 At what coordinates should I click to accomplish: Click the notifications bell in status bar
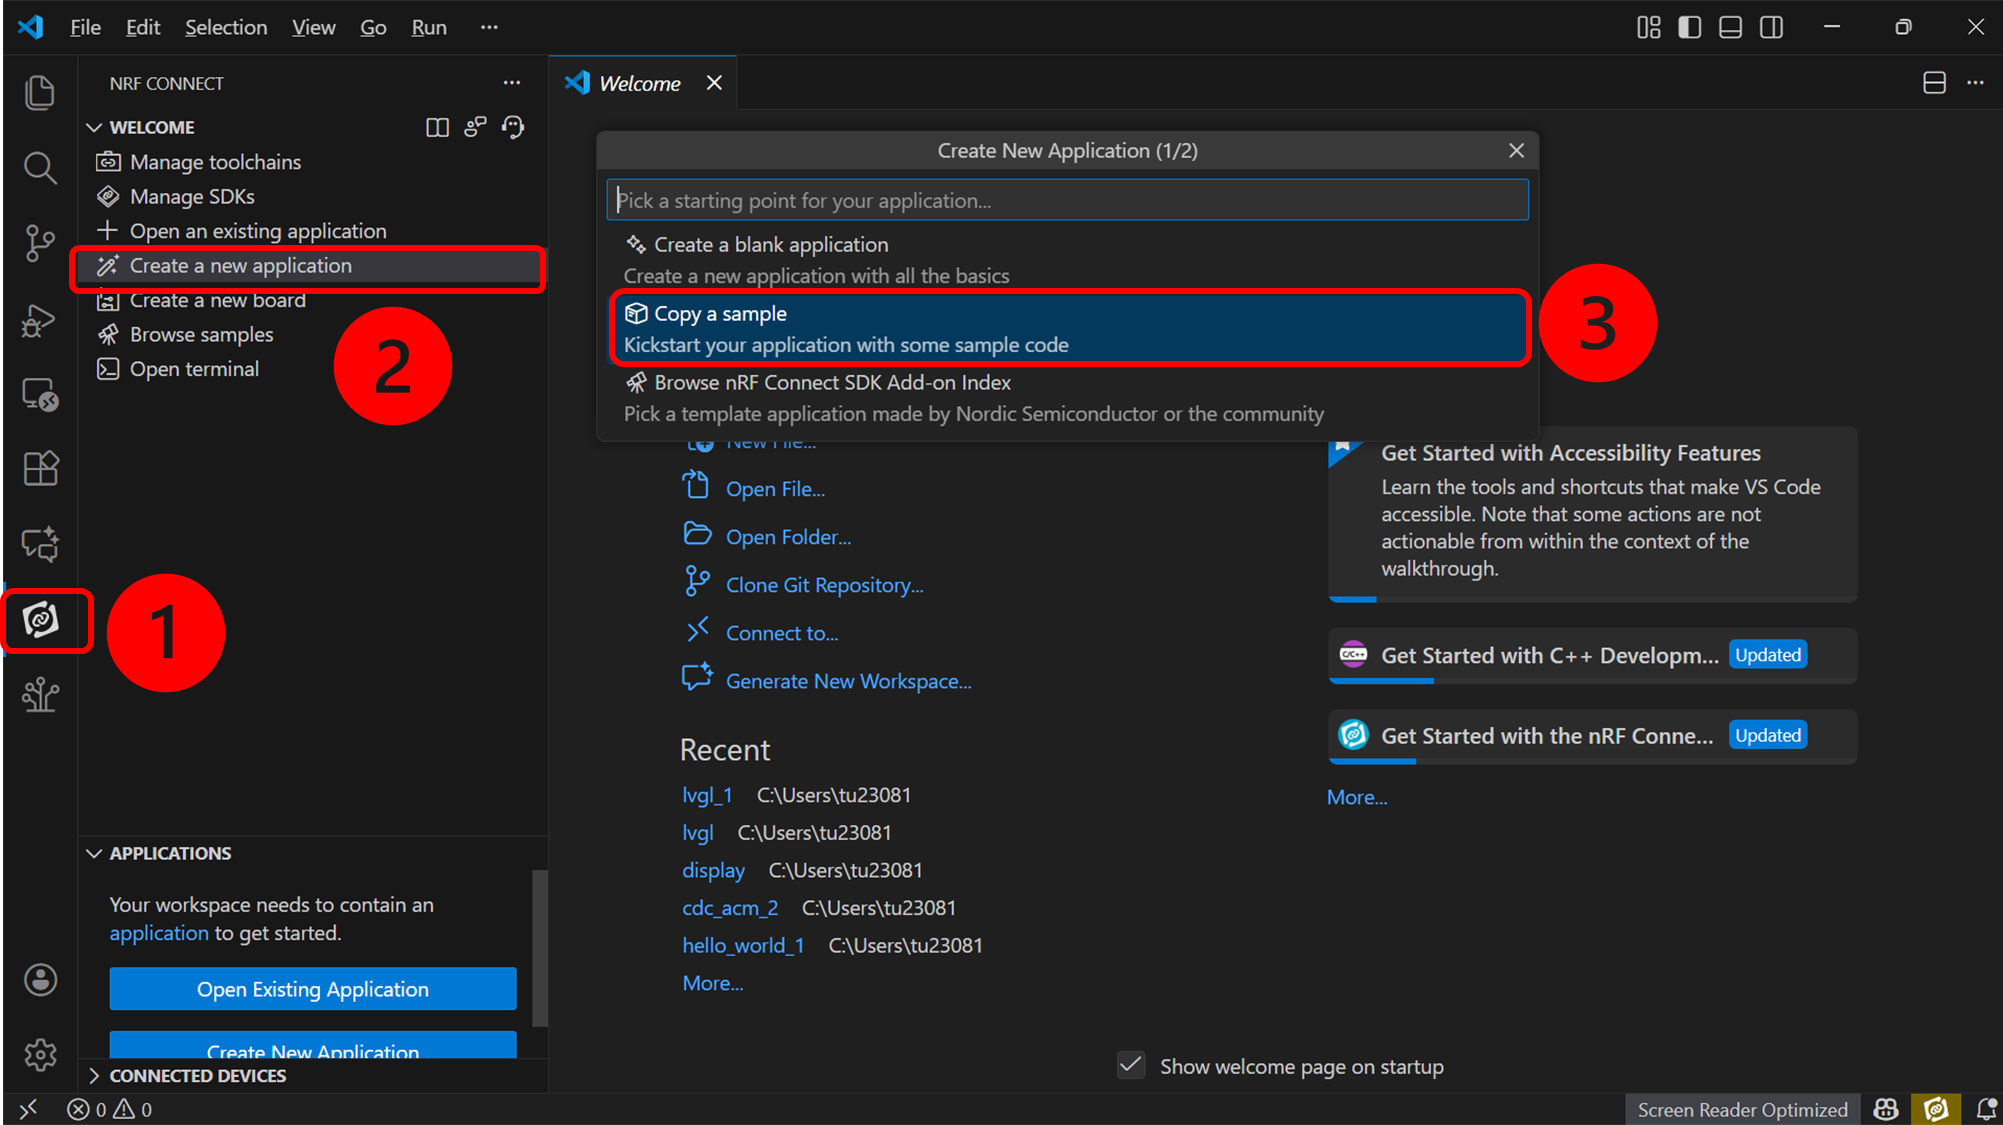click(1985, 1109)
